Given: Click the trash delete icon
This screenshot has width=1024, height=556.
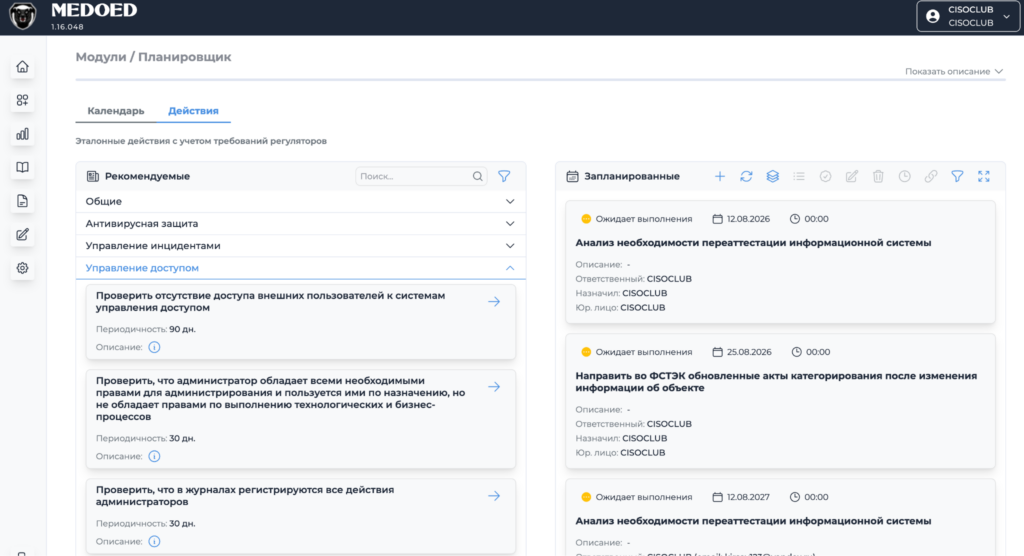Looking at the screenshot, I should point(878,176).
